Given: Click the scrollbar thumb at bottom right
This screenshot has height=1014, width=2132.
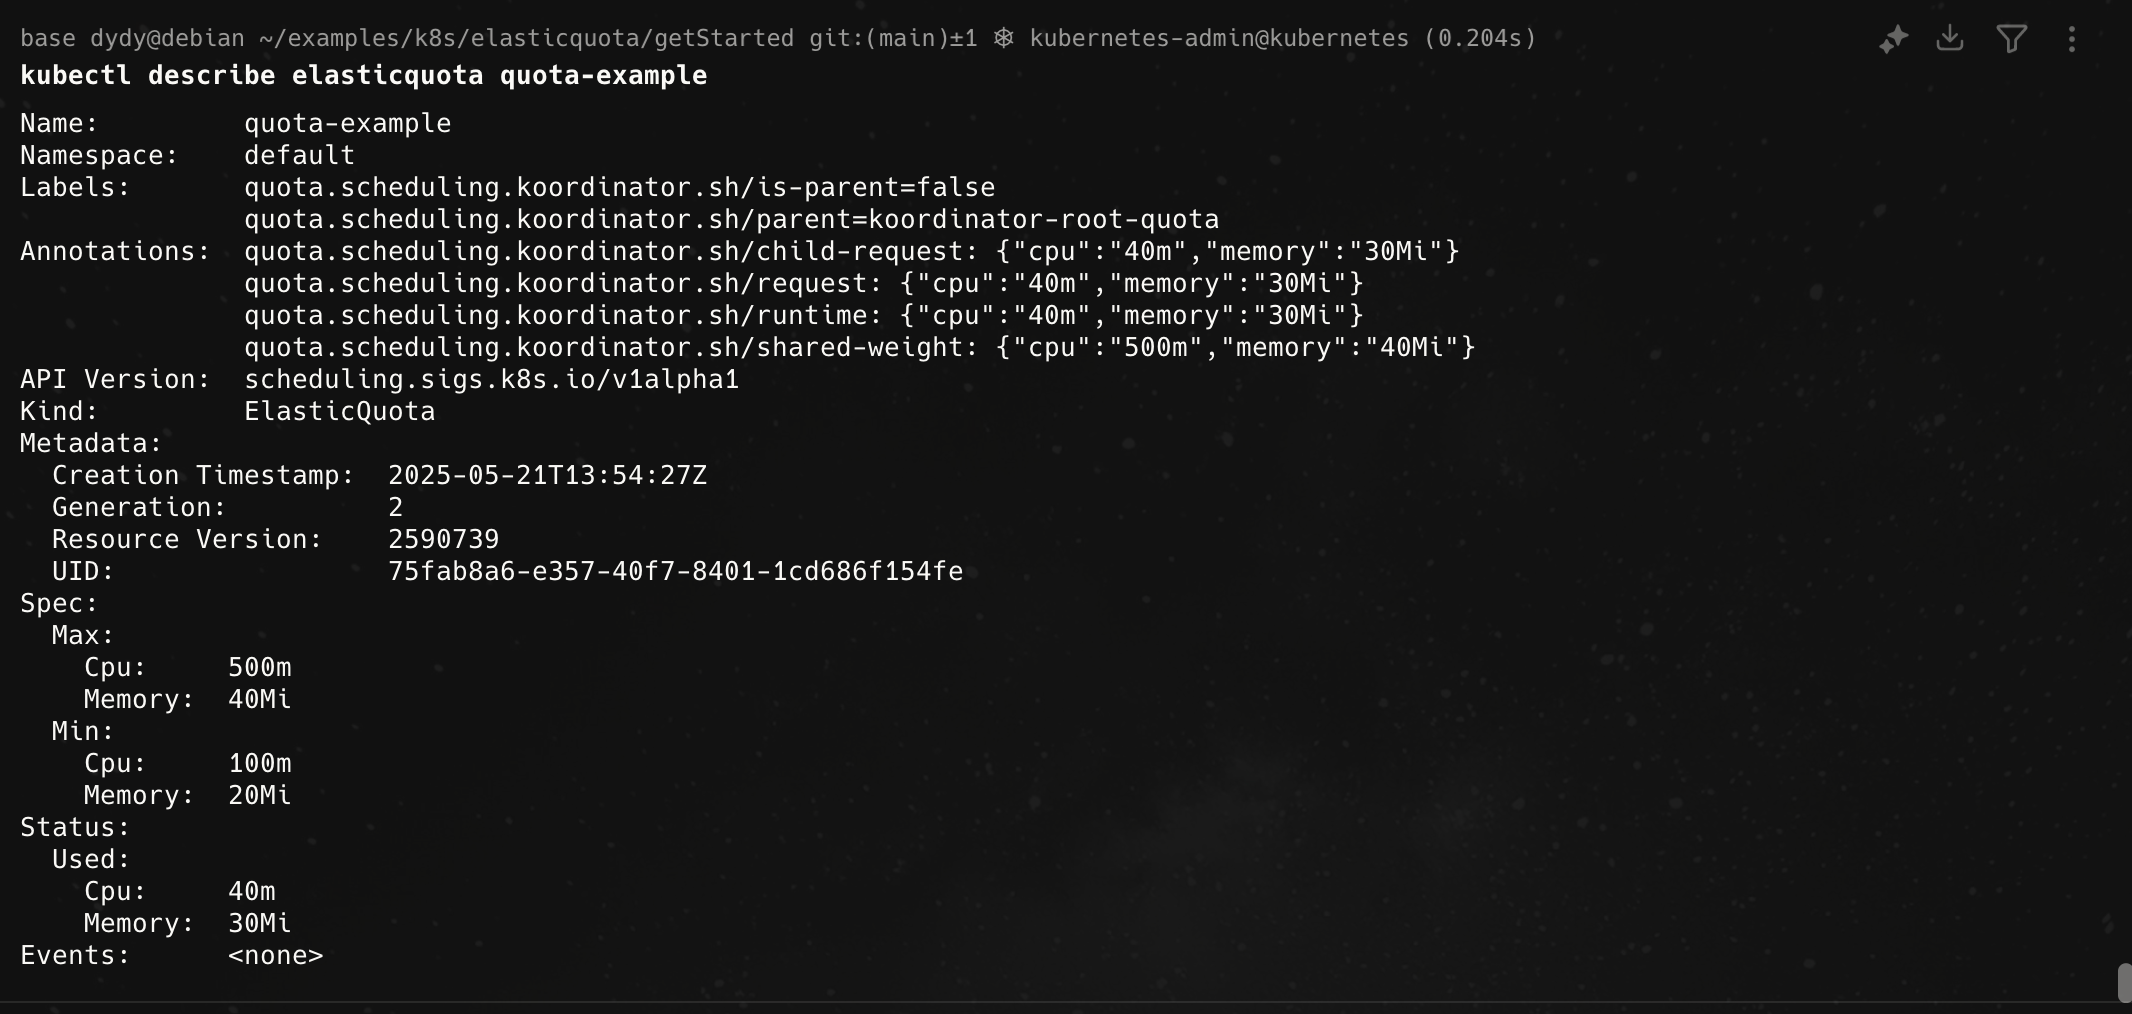Looking at the screenshot, I should [2124, 983].
